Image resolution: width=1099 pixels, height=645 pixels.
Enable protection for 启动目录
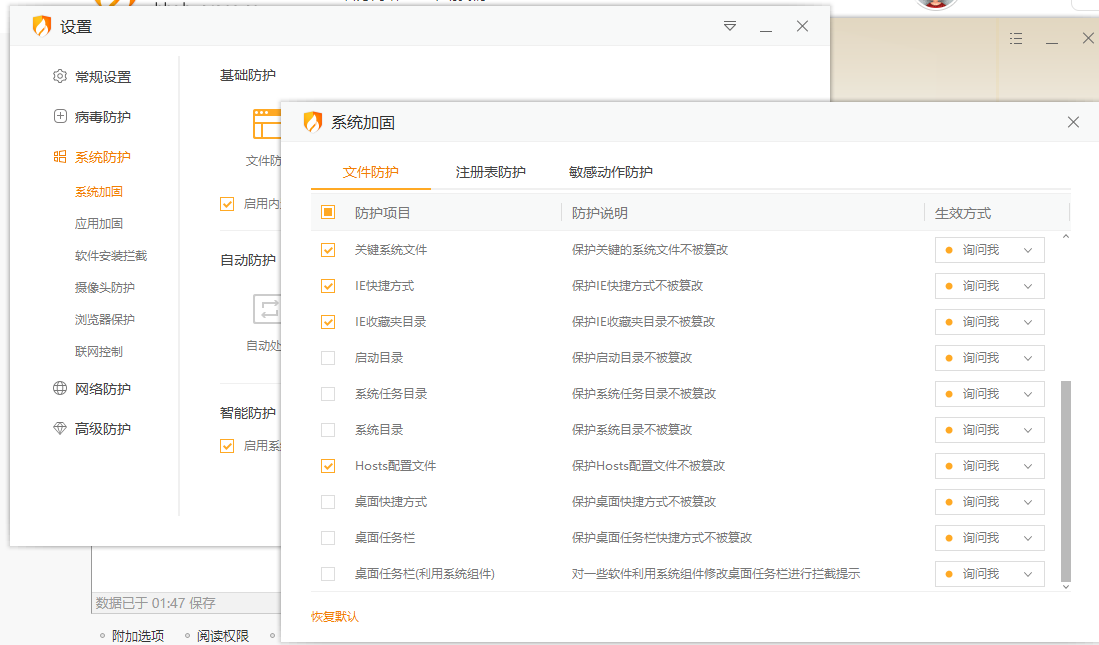(x=327, y=357)
